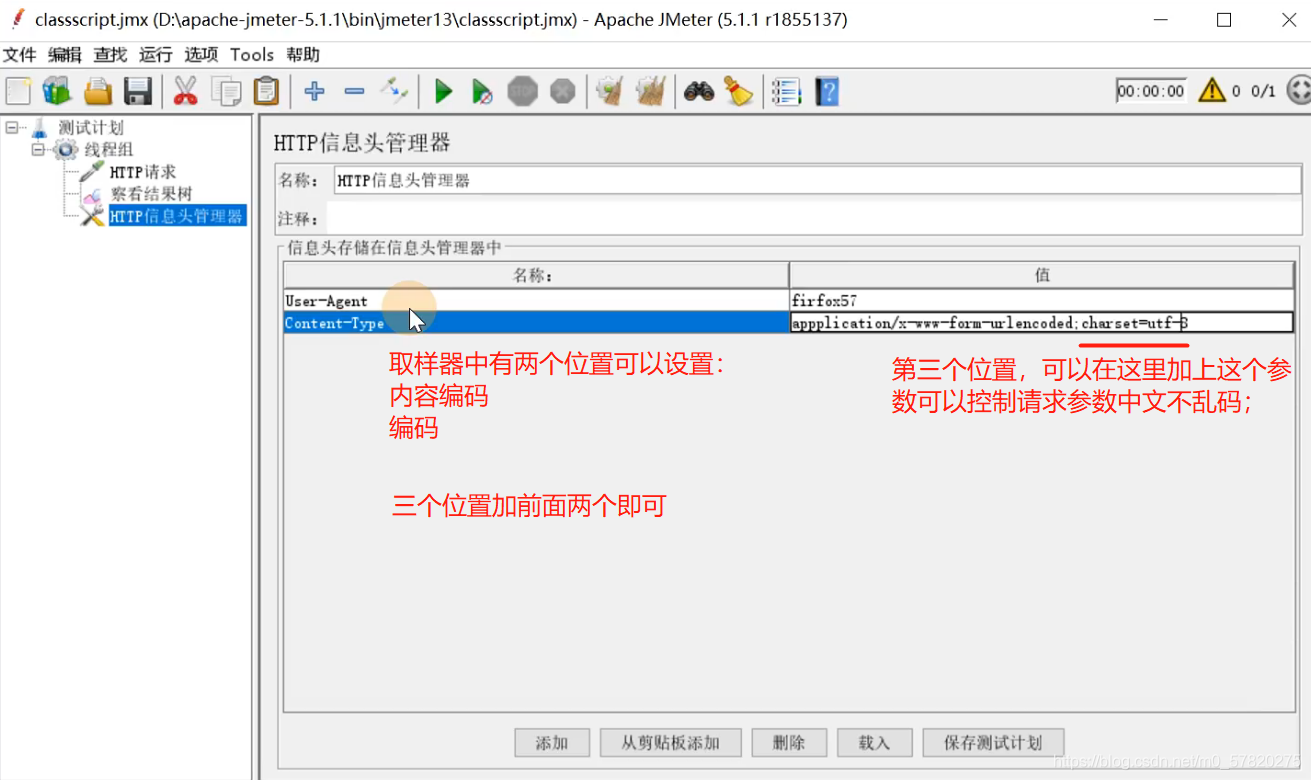The image size is (1311, 780).
Task: Open Search with binoculars icon
Action: point(698,91)
